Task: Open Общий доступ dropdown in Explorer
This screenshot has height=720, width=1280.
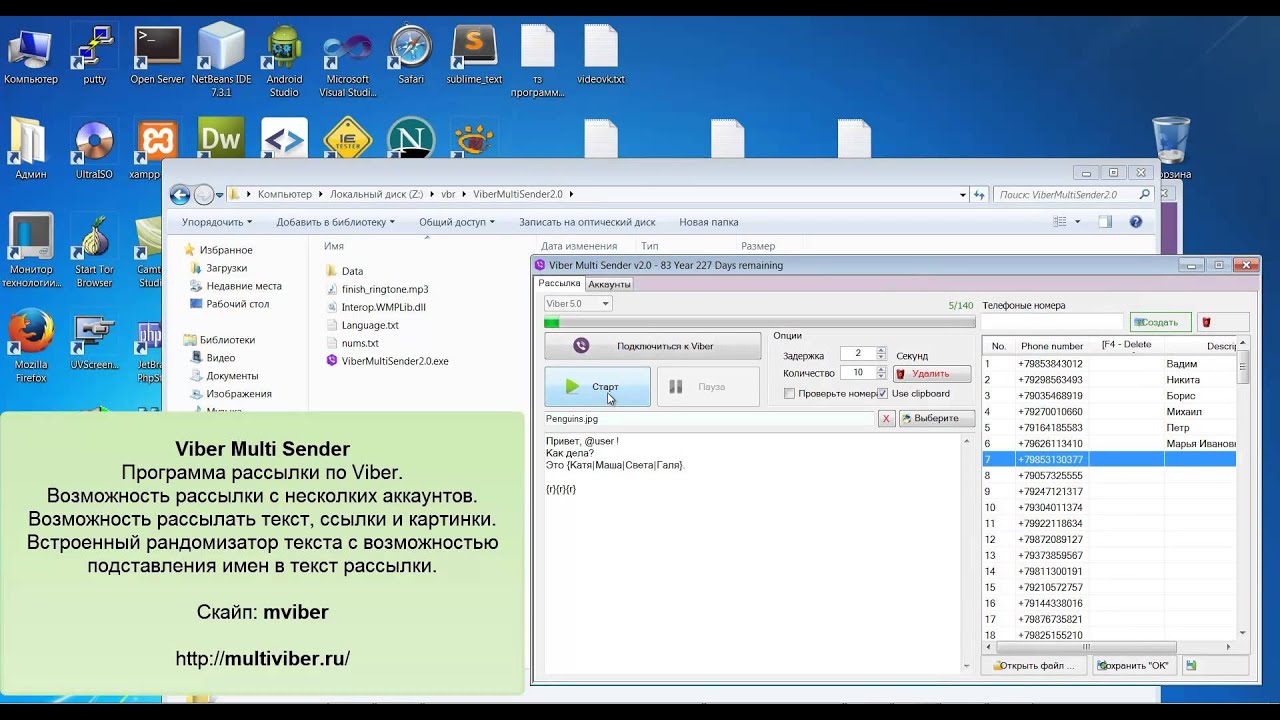Action: tap(456, 222)
